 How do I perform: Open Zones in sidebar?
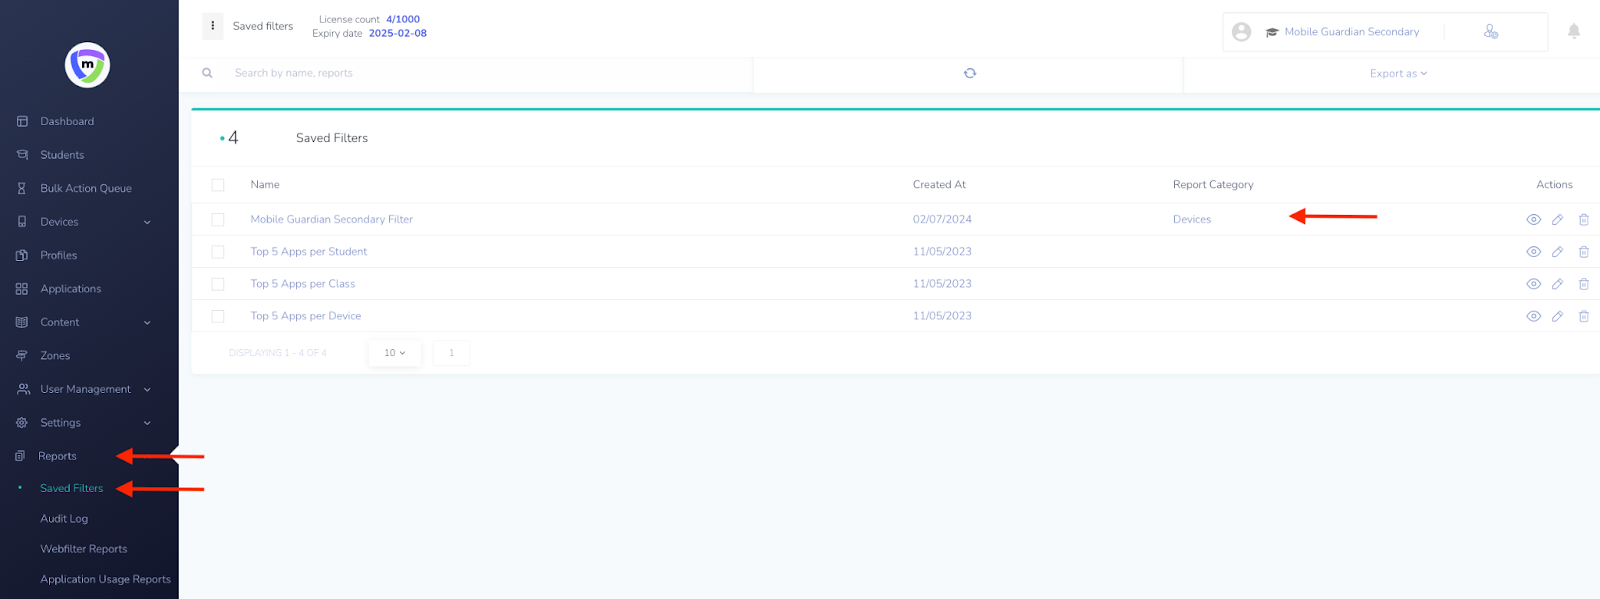click(x=55, y=355)
